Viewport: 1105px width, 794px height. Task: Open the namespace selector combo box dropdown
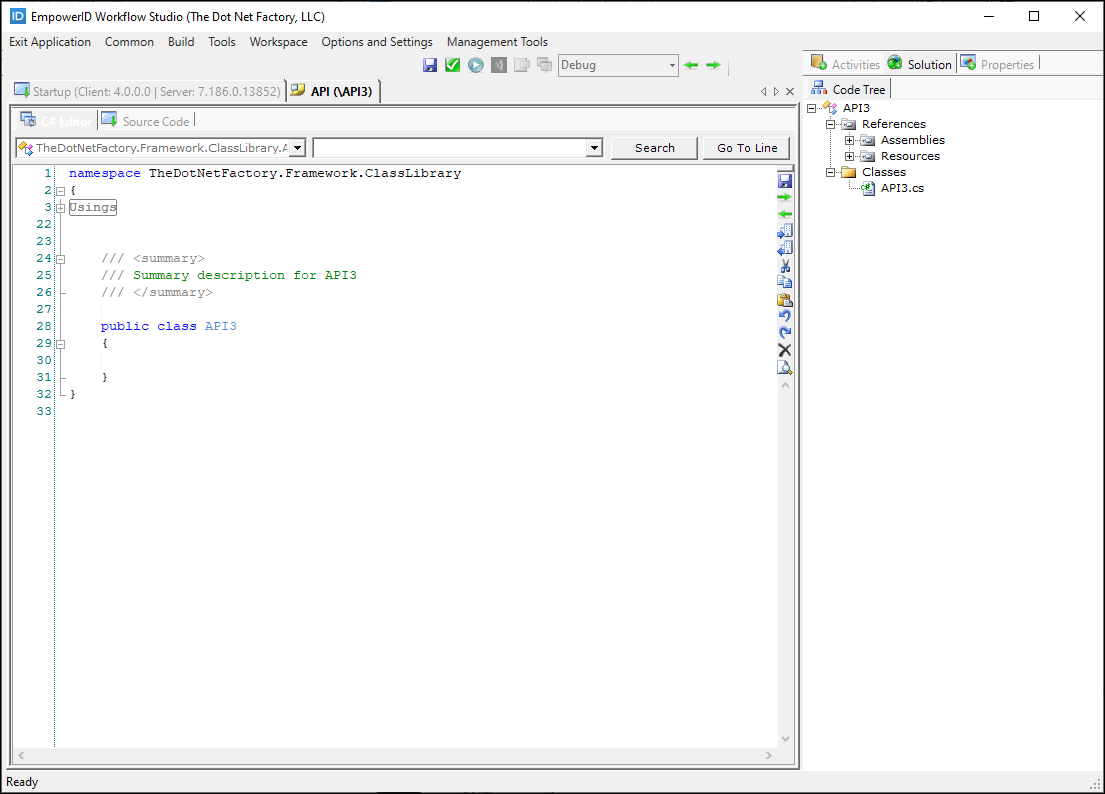point(297,147)
